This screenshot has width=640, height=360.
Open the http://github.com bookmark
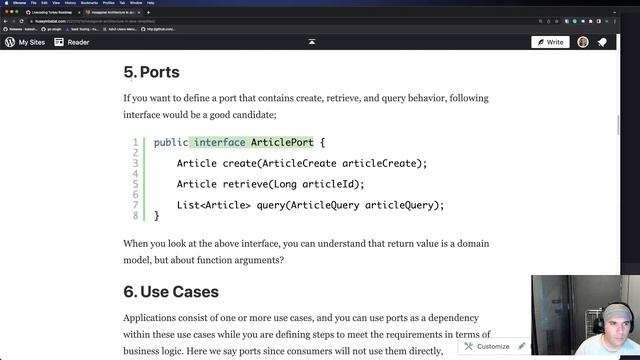point(158,29)
